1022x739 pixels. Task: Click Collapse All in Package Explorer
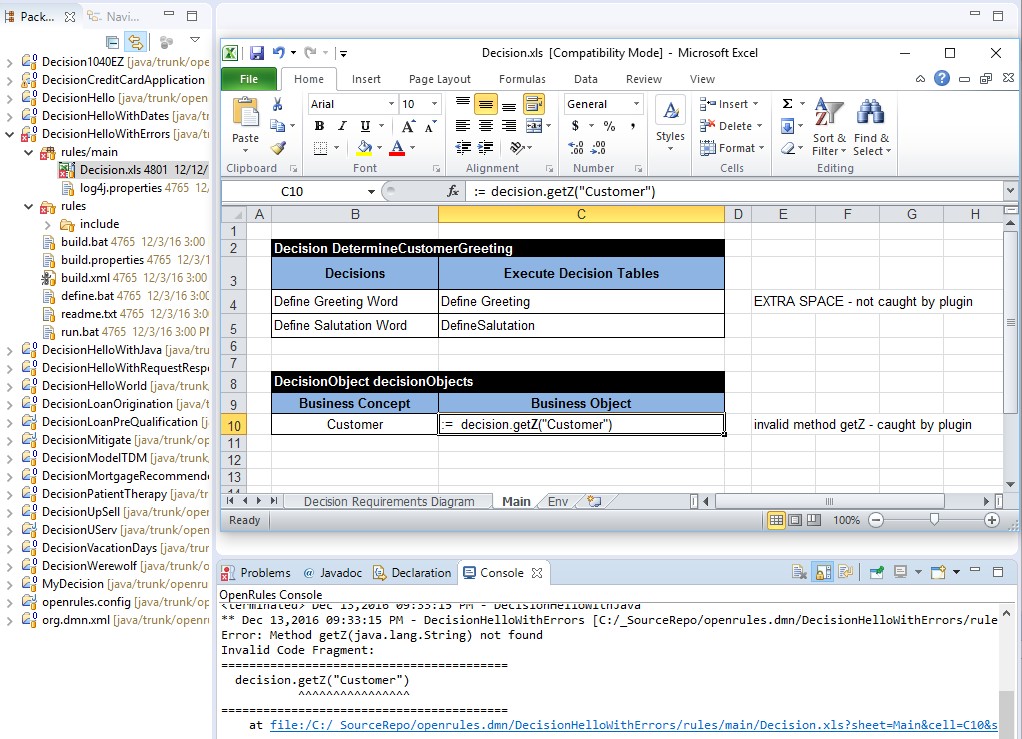(112, 42)
